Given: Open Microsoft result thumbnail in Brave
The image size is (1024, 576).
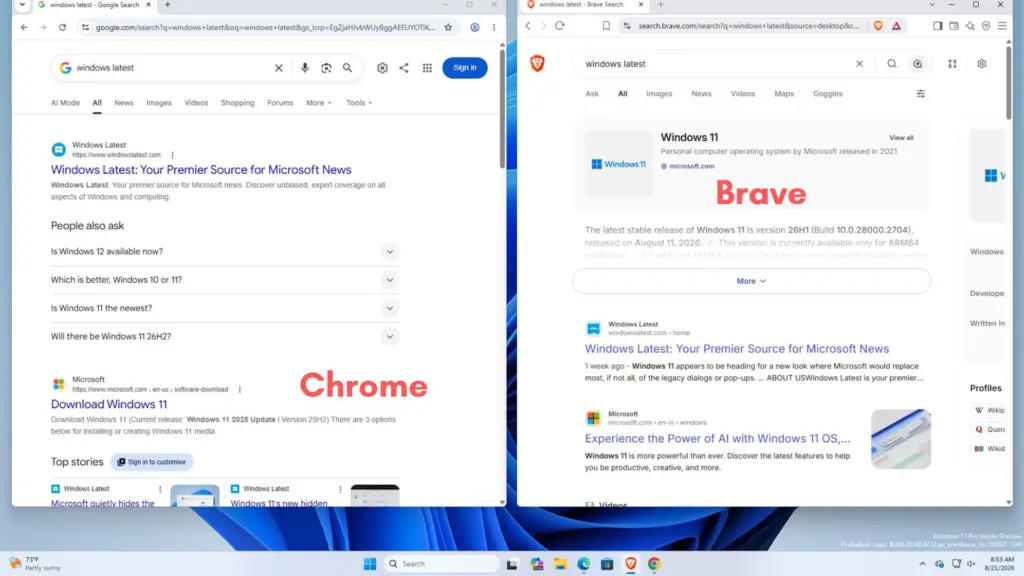Looking at the screenshot, I should [901, 439].
